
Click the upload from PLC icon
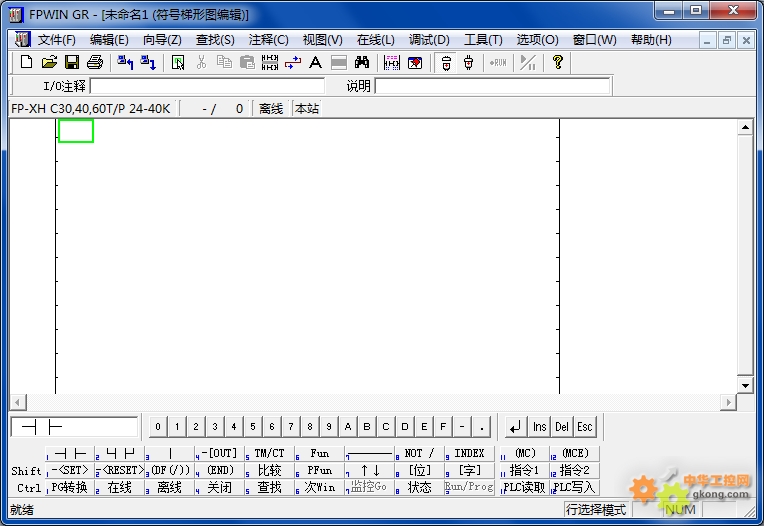[x=125, y=62]
